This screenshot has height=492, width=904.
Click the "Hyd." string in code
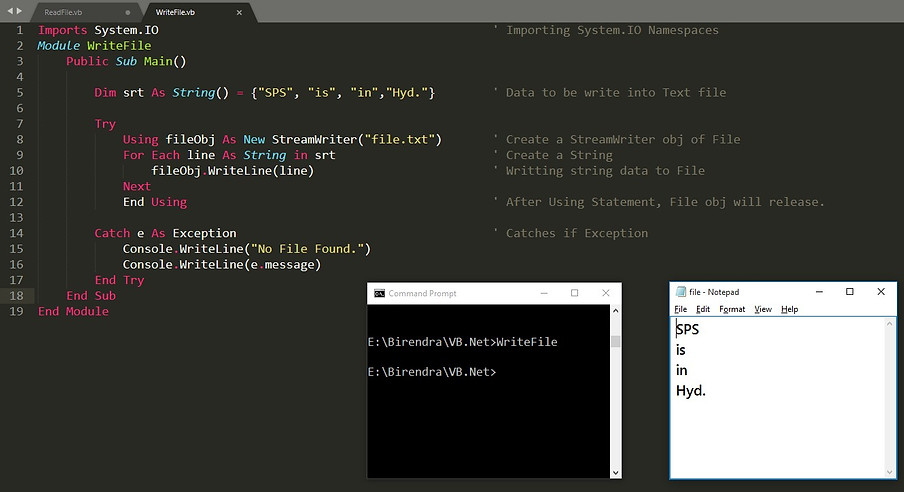tap(407, 92)
